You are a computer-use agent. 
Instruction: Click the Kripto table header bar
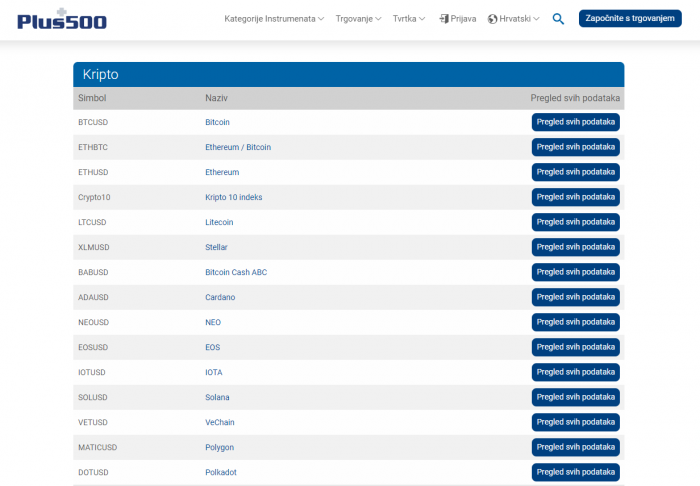coord(348,75)
